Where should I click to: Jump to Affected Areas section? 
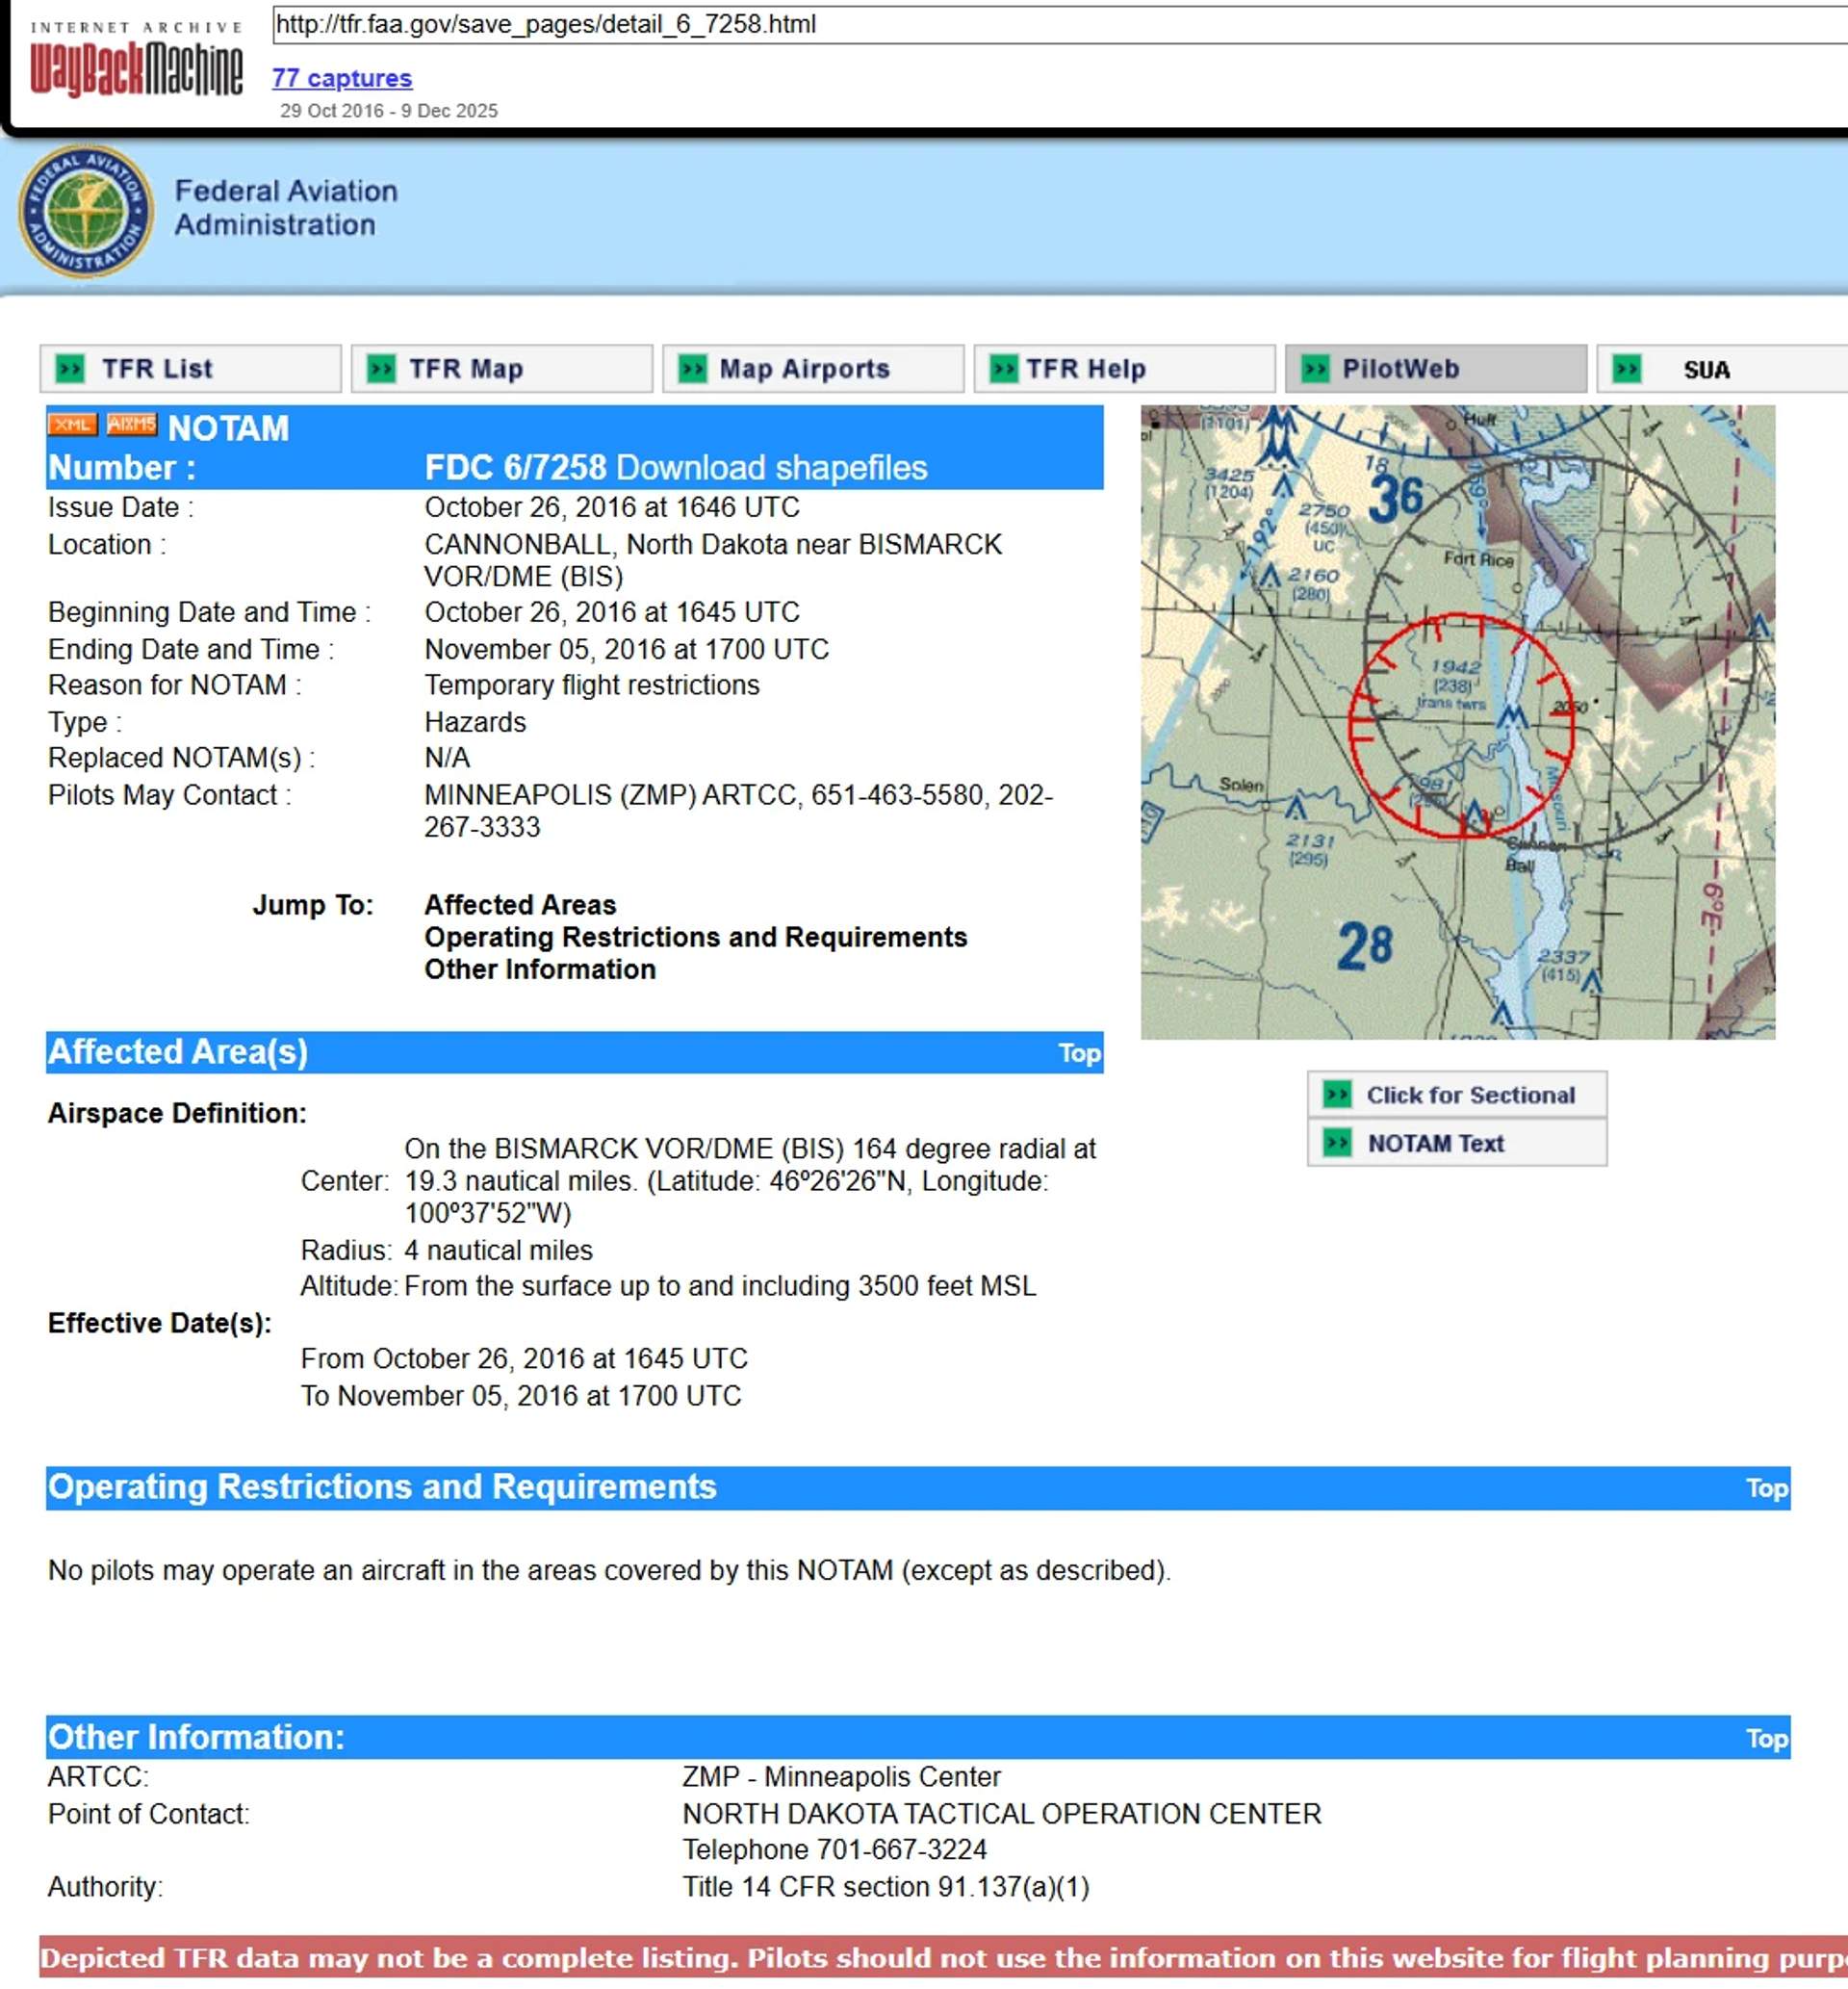pyautogui.click(x=520, y=905)
